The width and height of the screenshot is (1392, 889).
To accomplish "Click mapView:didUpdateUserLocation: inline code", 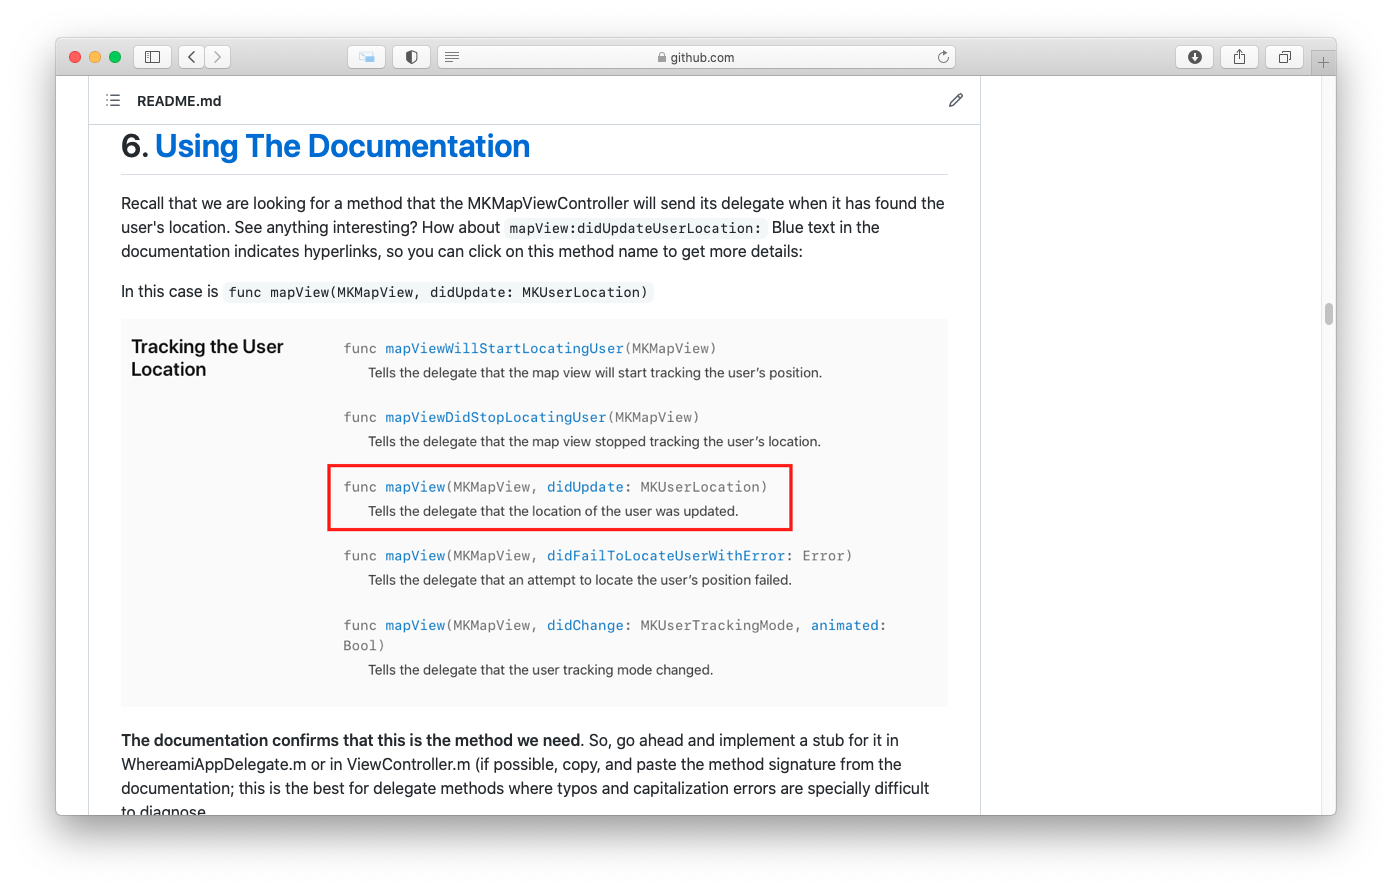I will (x=635, y=228).
